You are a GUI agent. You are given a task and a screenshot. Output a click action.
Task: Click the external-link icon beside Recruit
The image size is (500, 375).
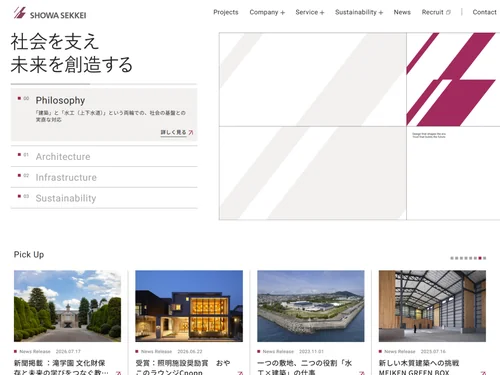click(448, 13)
